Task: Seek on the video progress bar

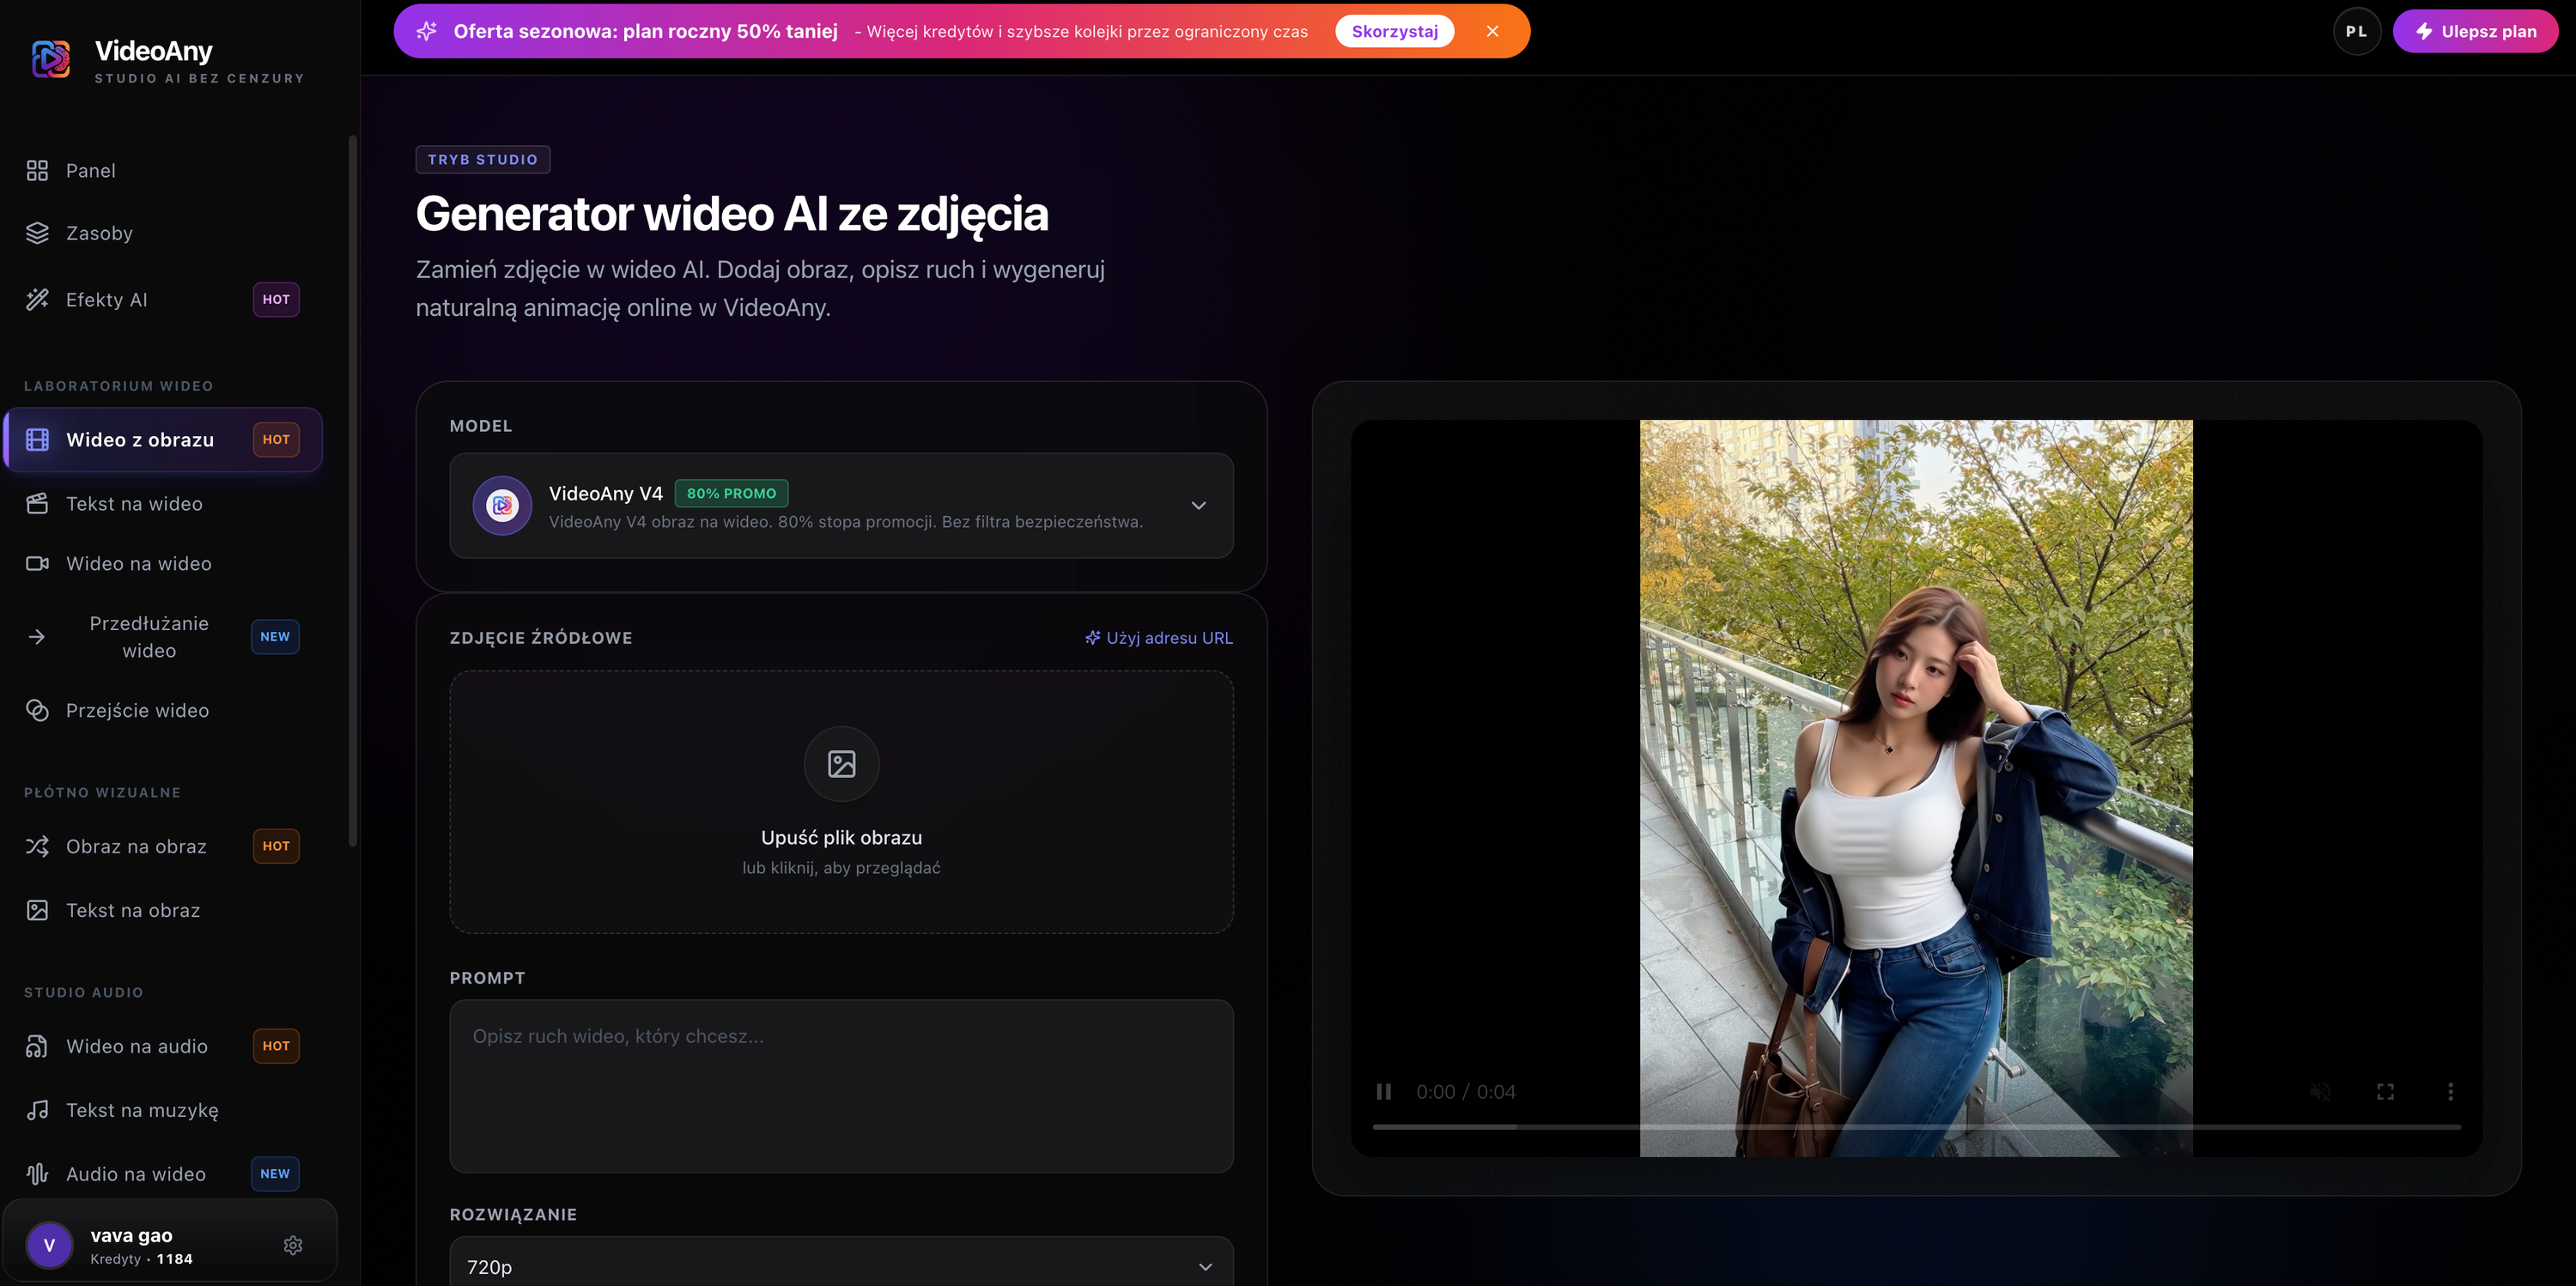Action: click(x=1916, y=1127)
